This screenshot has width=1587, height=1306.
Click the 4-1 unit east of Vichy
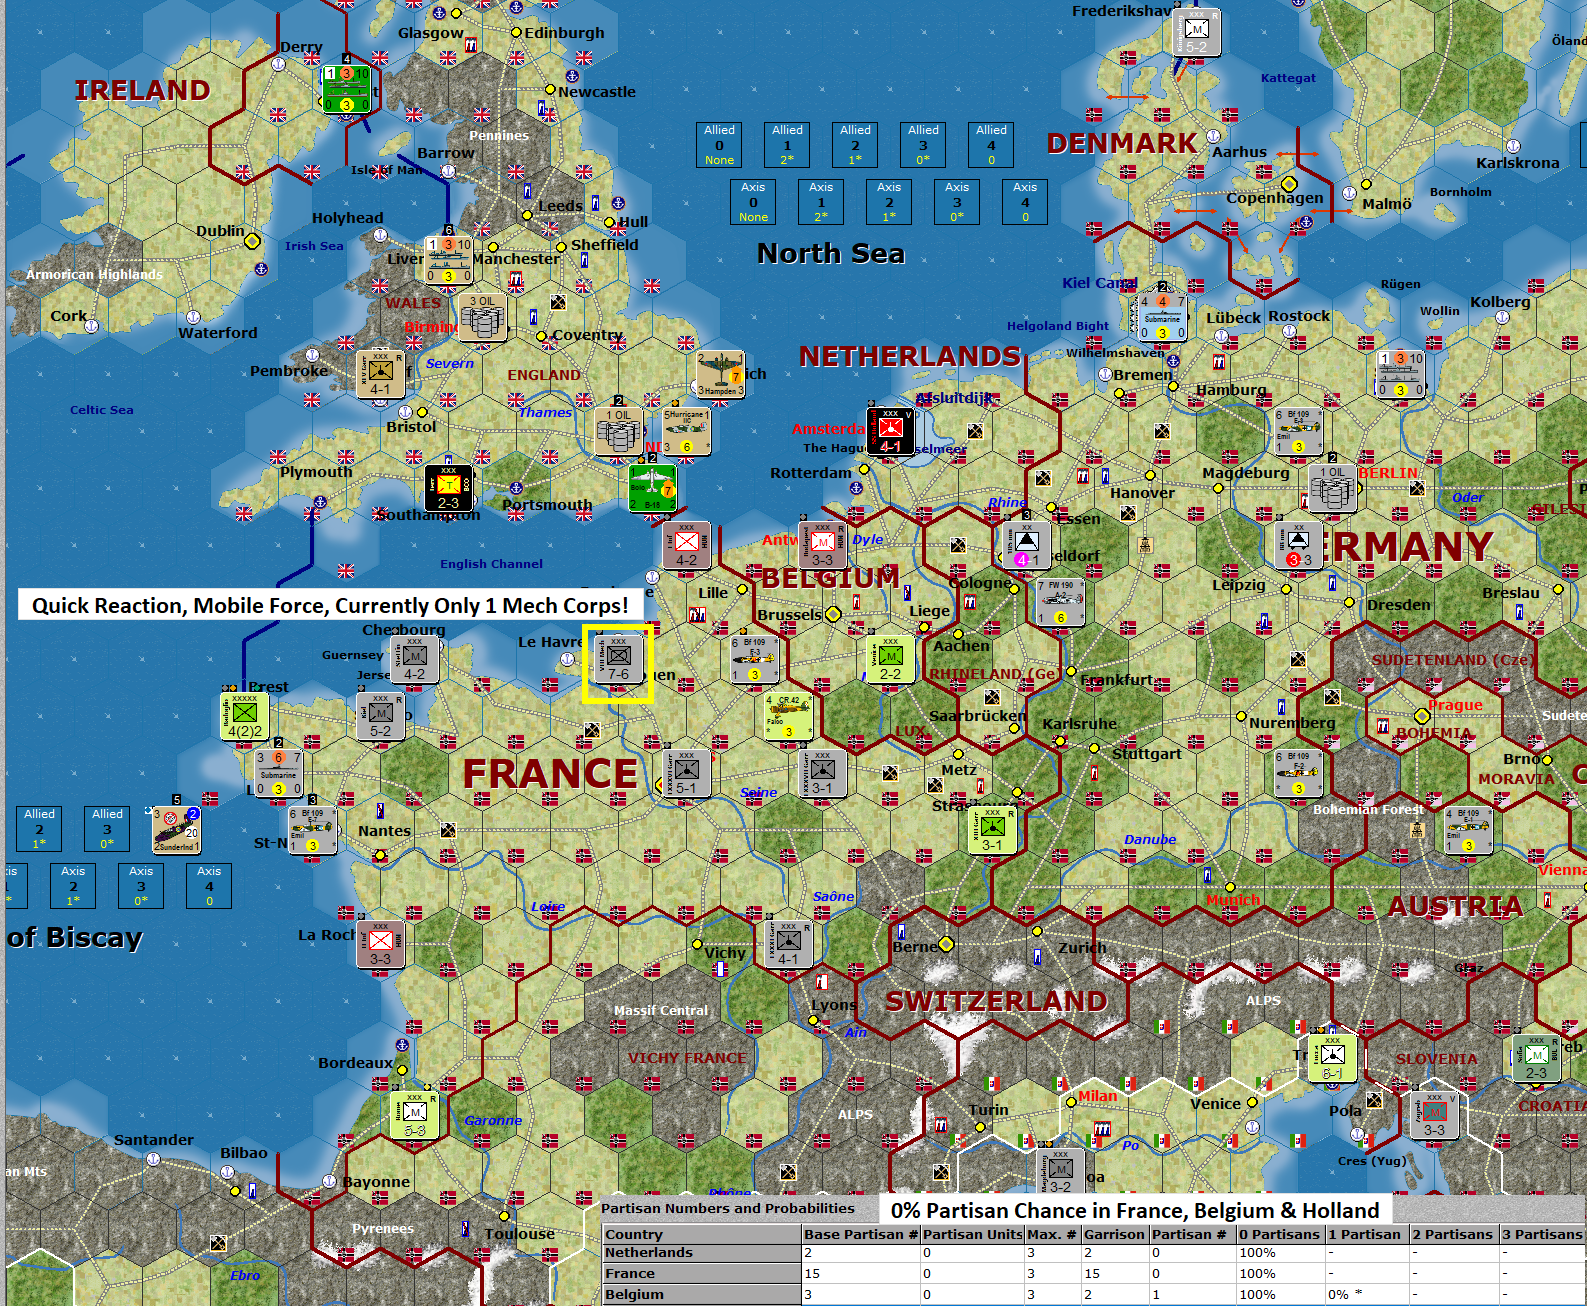(x=789, y=944)
